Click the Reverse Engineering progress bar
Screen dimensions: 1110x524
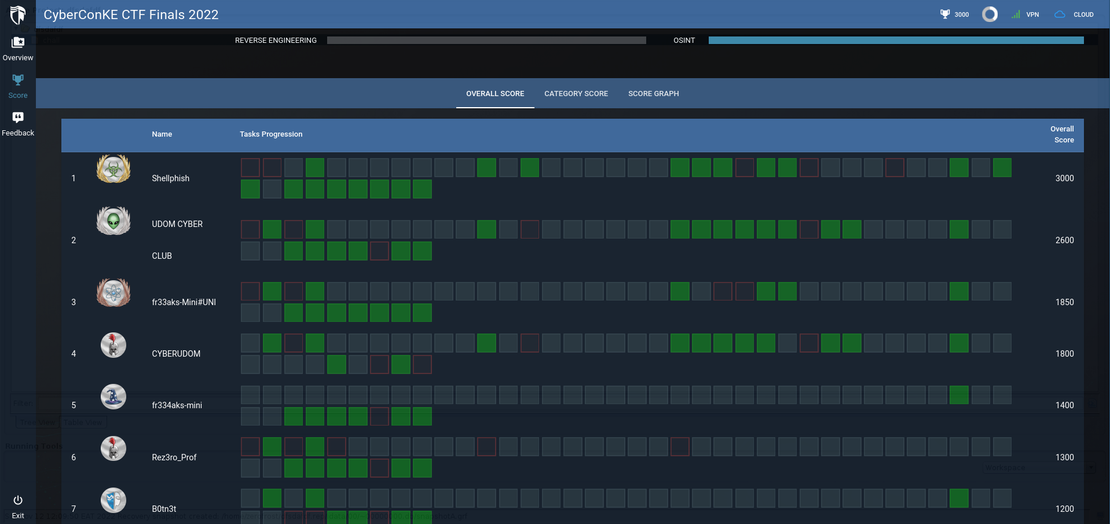pyautogui.click(x=486, y=41)
